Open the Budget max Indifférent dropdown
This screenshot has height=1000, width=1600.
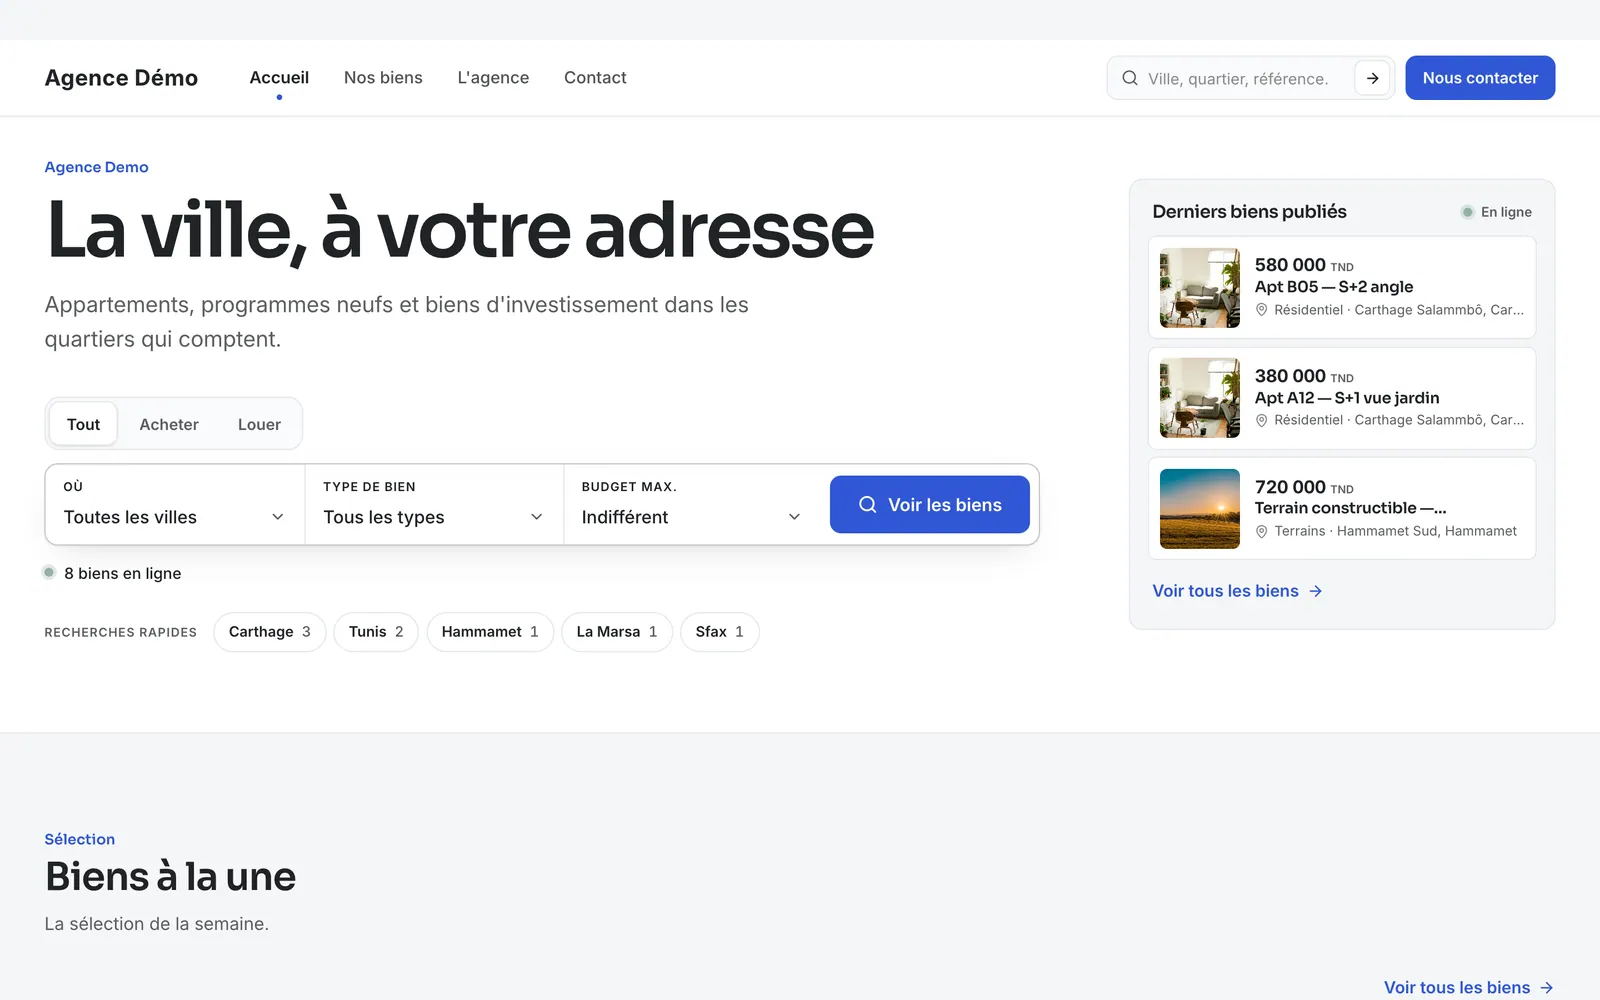[x=692, y=505]
